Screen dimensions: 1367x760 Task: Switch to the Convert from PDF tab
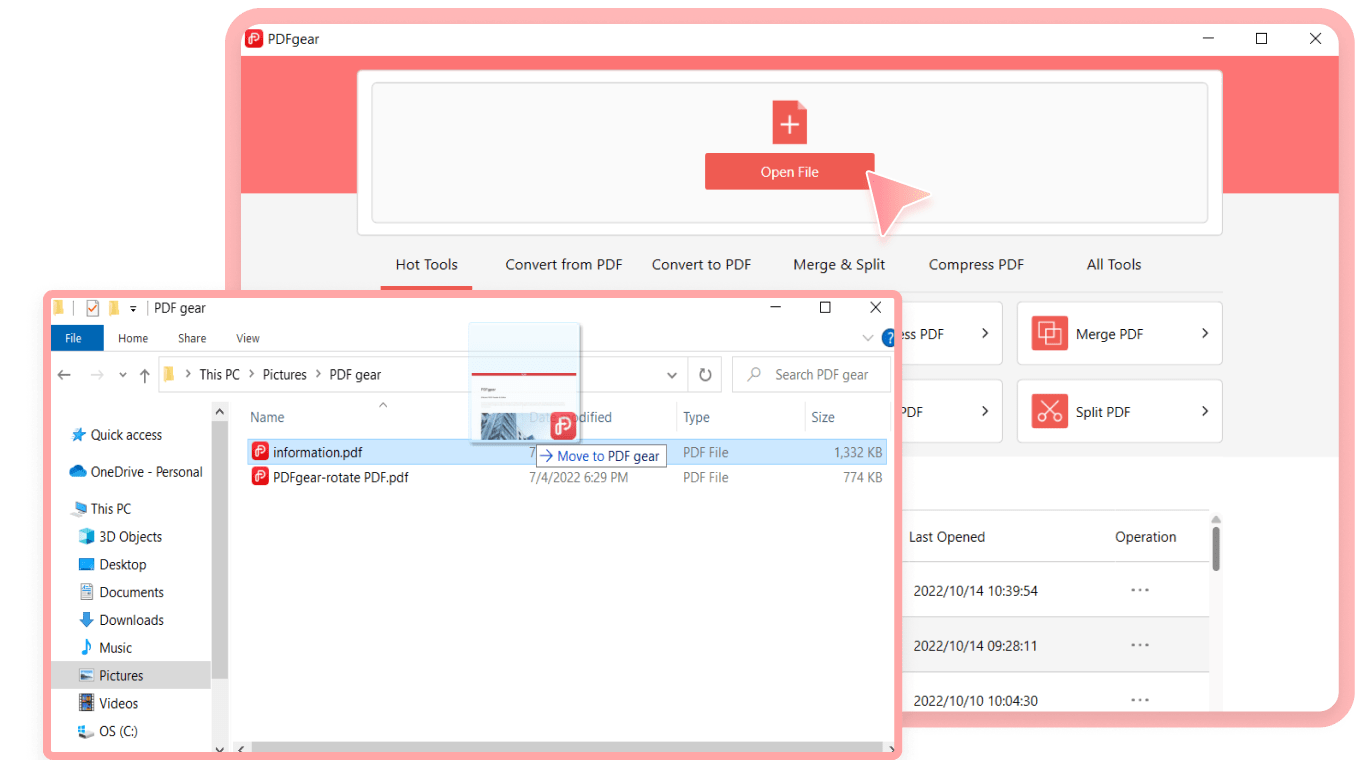coord(563,265)
